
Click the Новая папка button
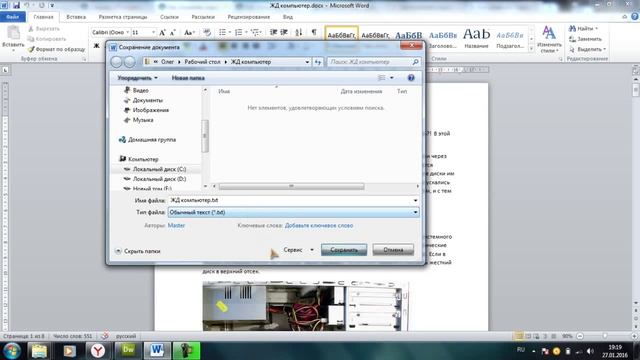coord(188,78)
